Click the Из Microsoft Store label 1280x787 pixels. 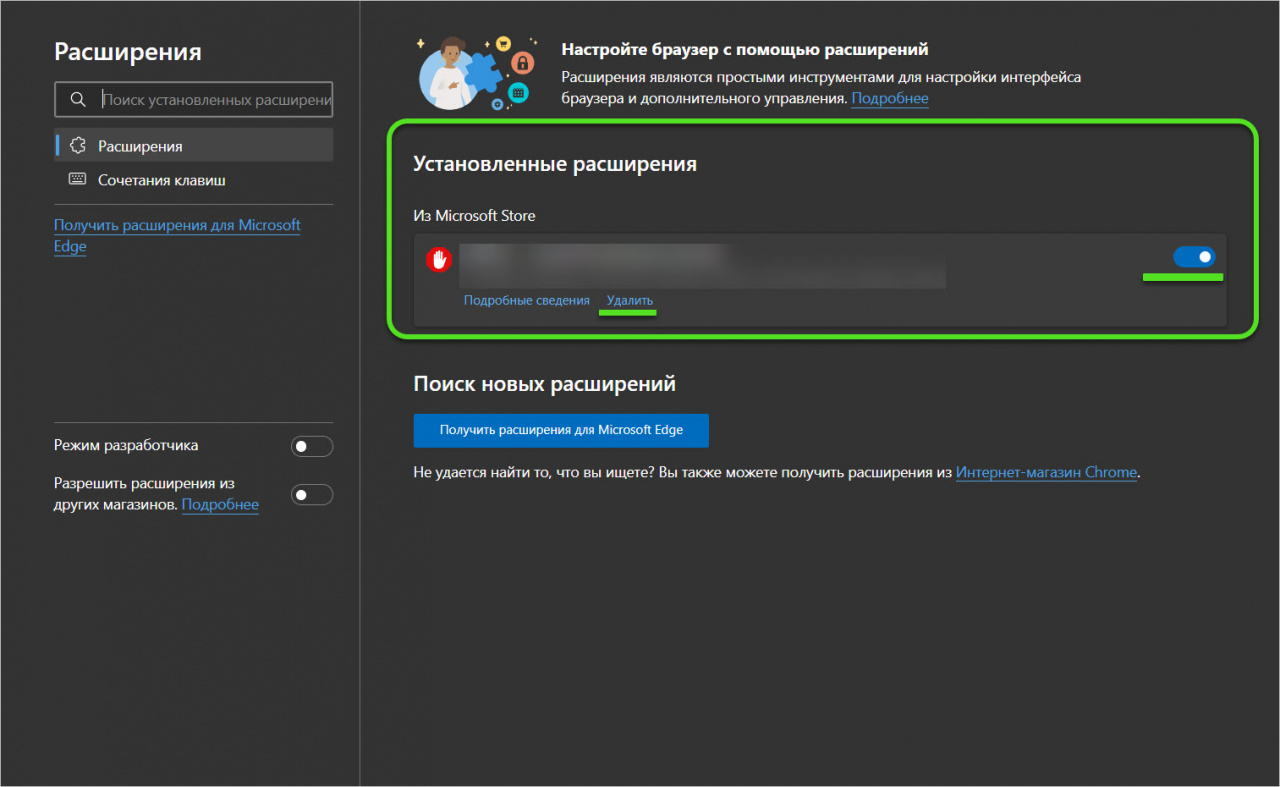tap(475, 215)
